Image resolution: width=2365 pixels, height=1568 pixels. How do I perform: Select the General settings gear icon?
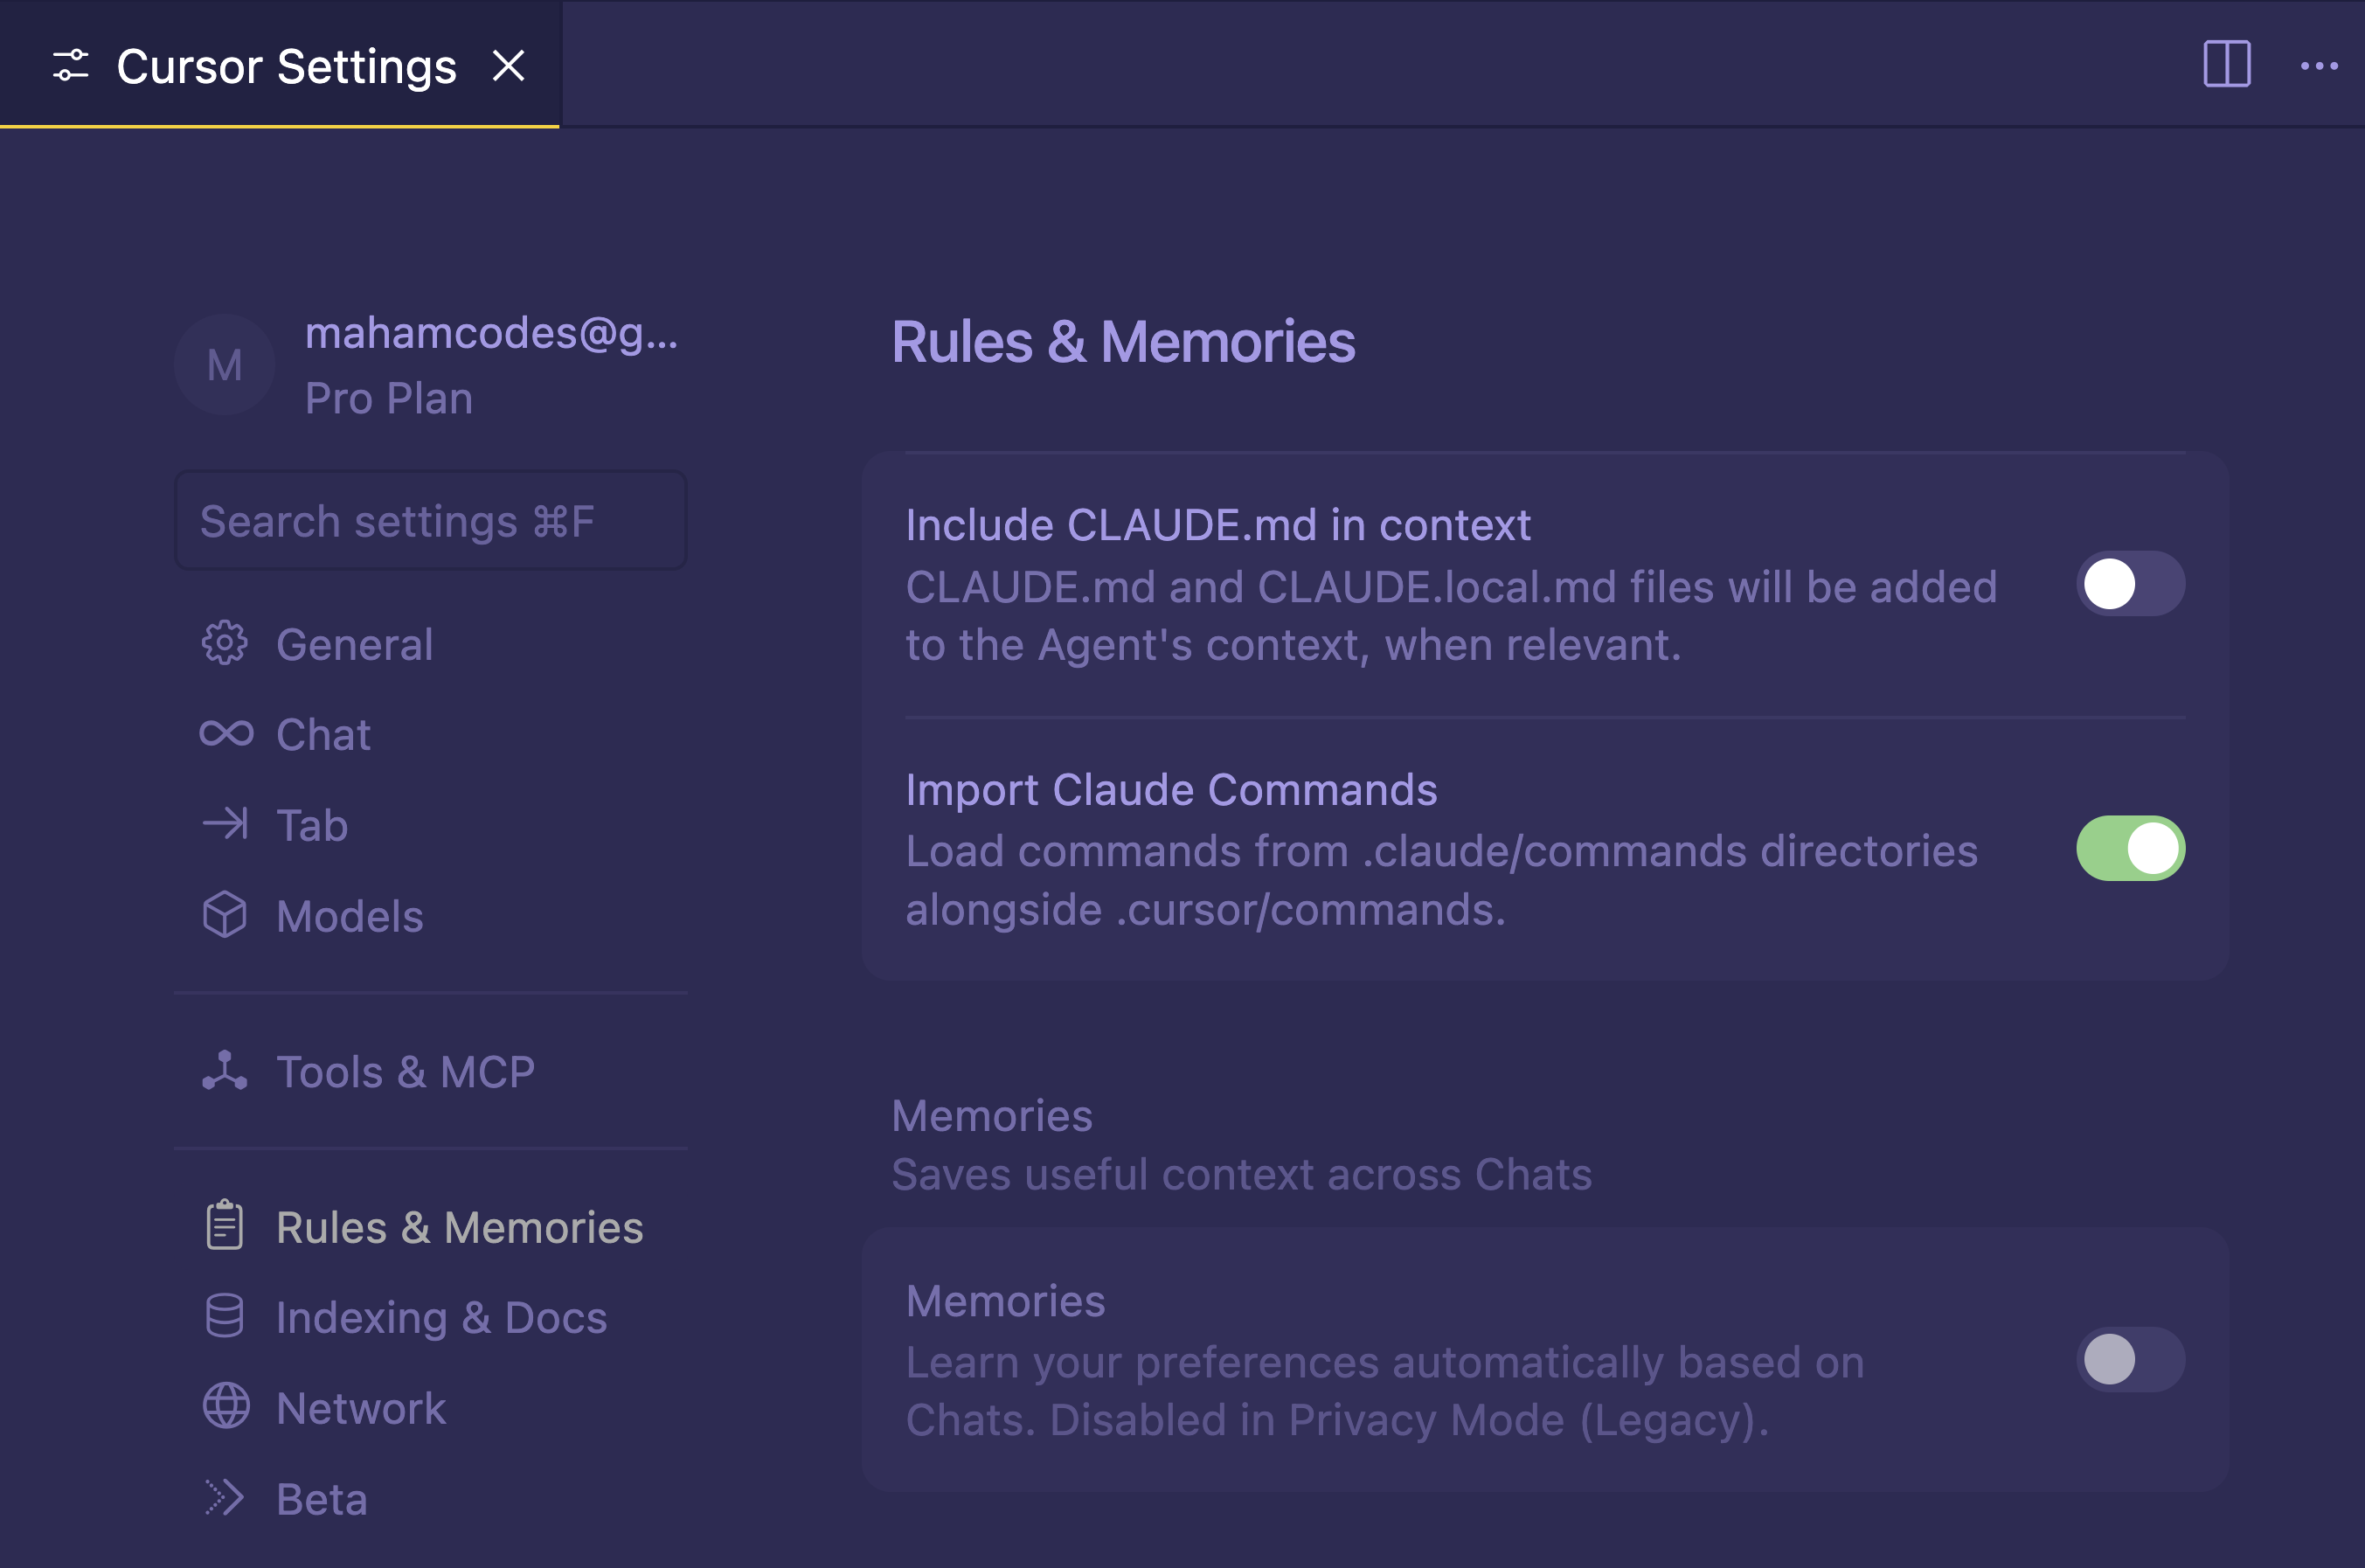pyautogui.click(x=224, y=644)
